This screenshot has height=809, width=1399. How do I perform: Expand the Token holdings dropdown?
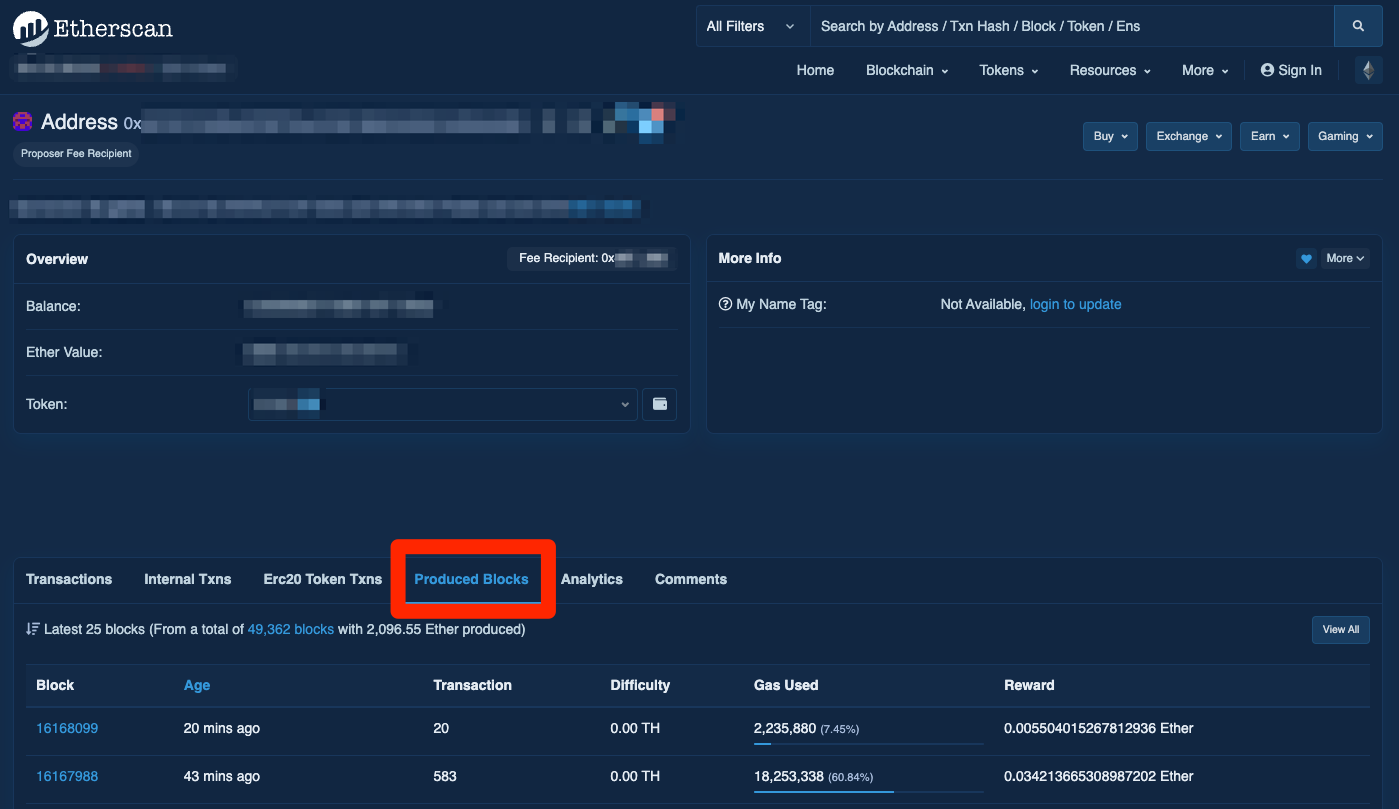point(624,404)
